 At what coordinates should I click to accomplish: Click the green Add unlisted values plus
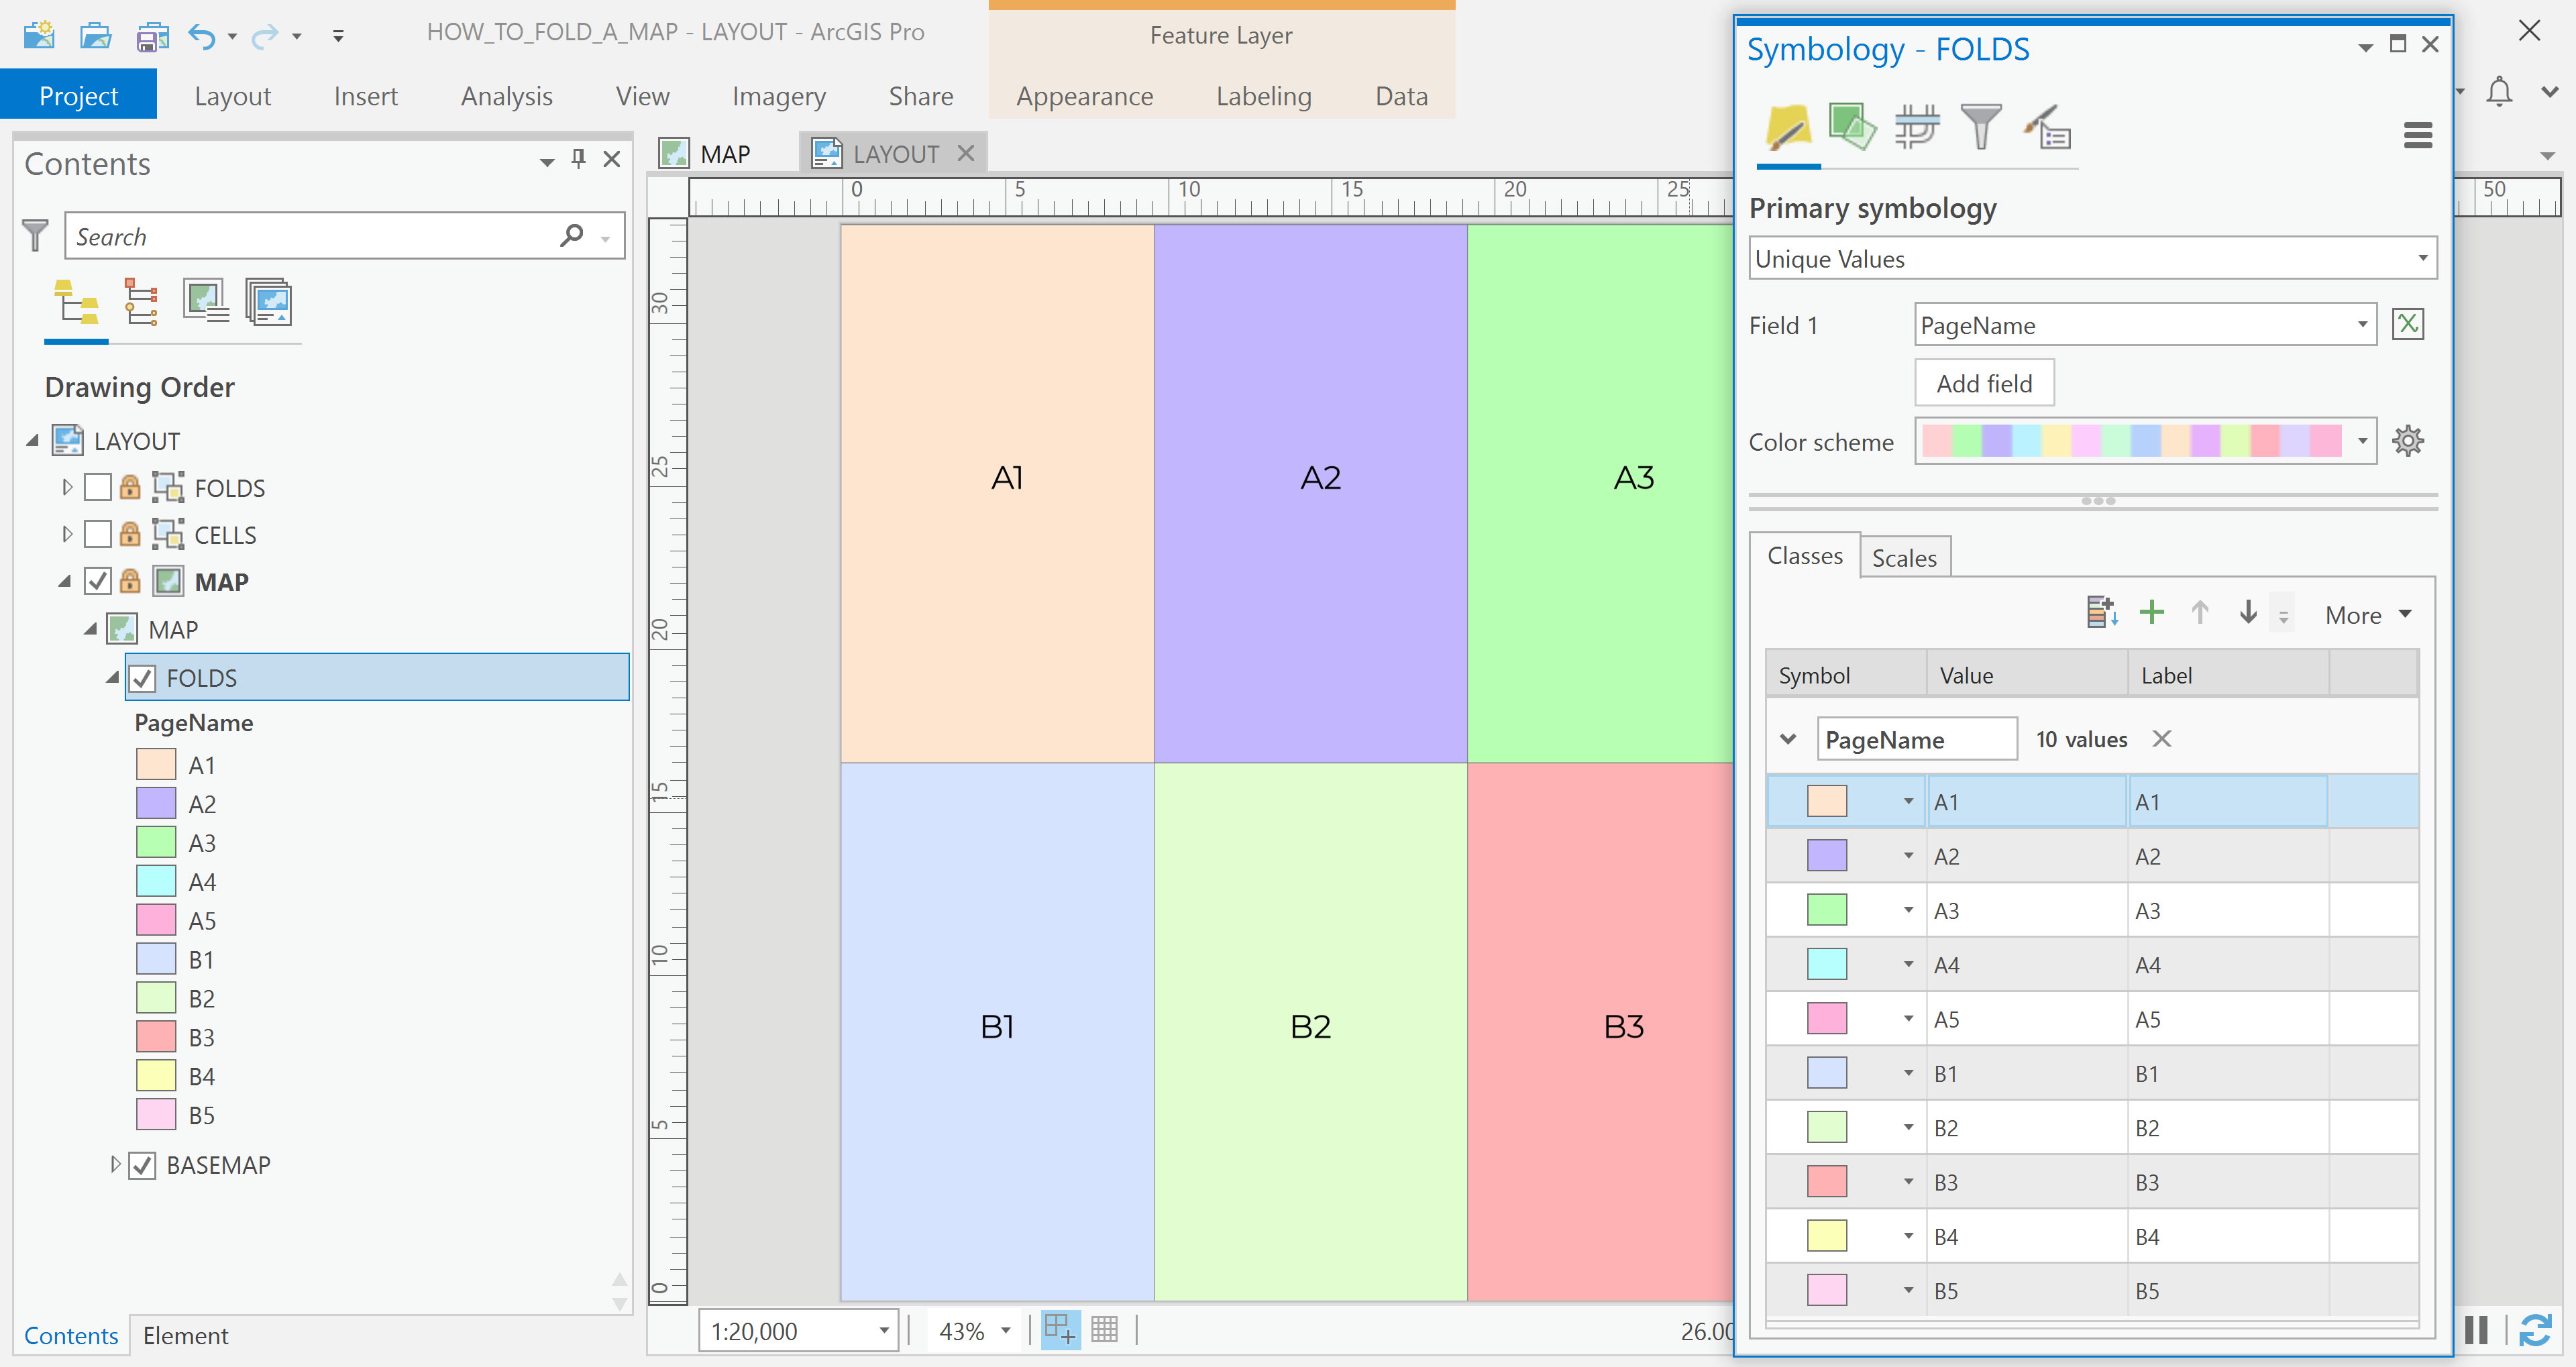(2151, 613)
